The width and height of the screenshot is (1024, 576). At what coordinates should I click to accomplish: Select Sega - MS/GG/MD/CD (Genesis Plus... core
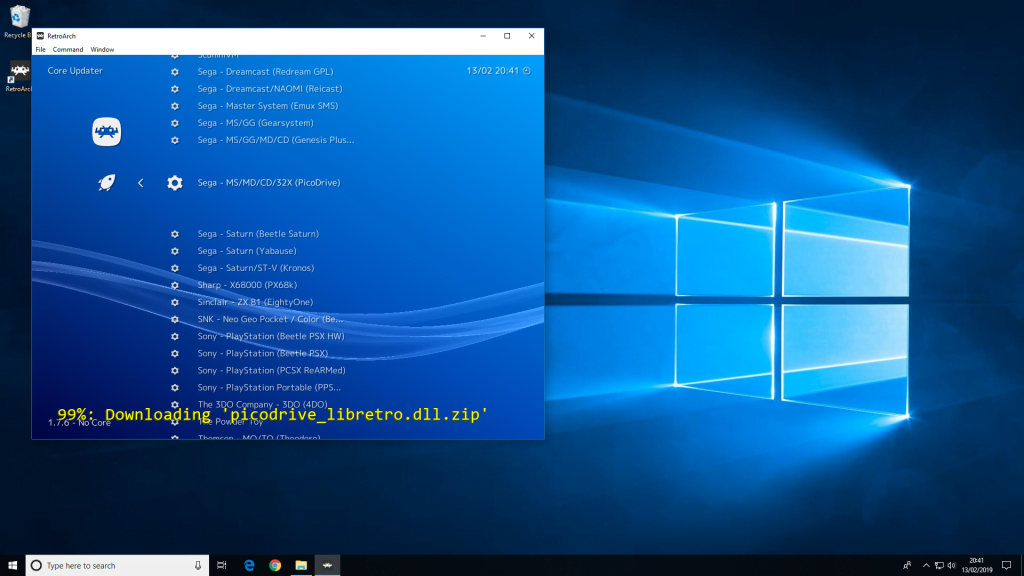coord(276,140)
